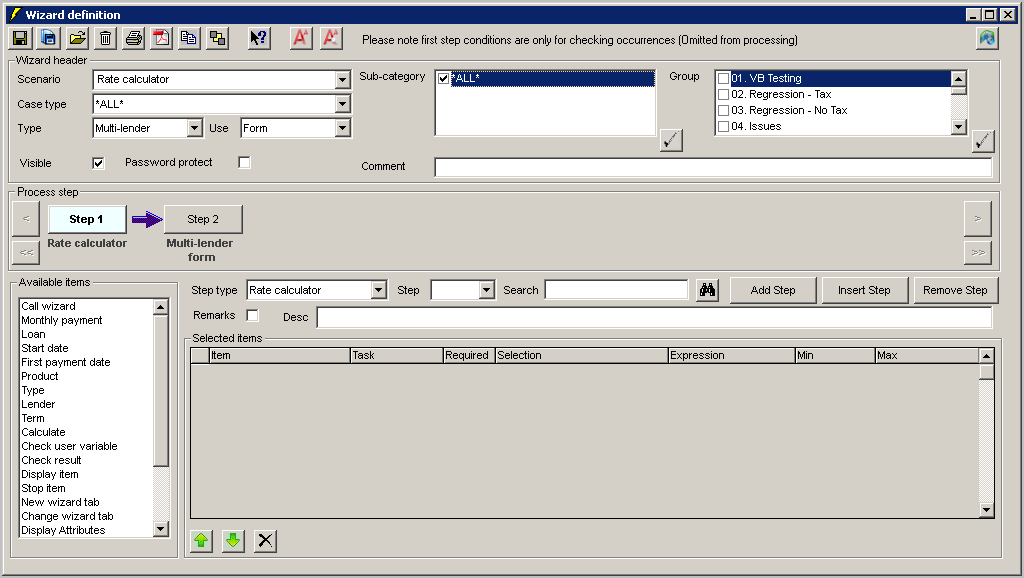1024x578 pixels.
Task: Move selected item down with green arrow
Action: coord(233,541)
